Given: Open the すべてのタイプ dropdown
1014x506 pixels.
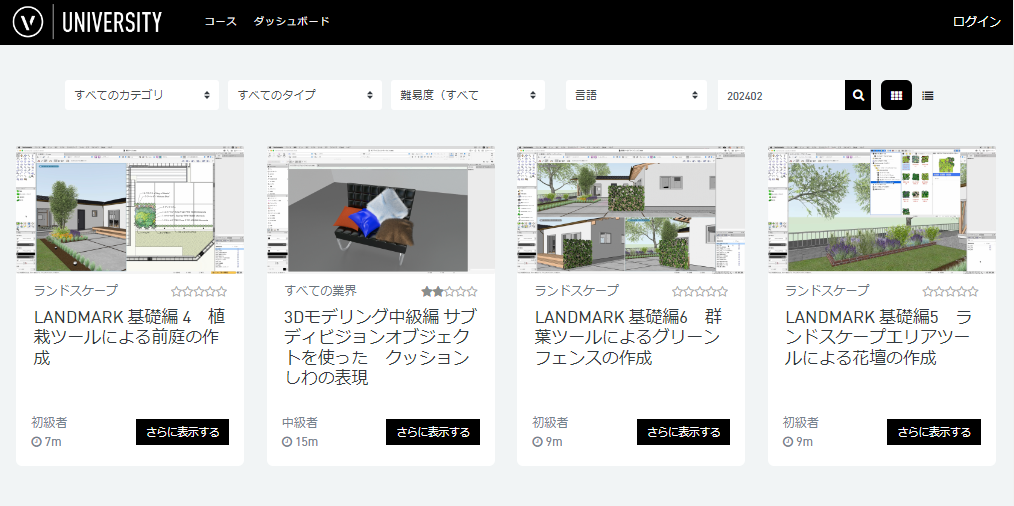Looking at the screenshot, I should tap(305, 95).
